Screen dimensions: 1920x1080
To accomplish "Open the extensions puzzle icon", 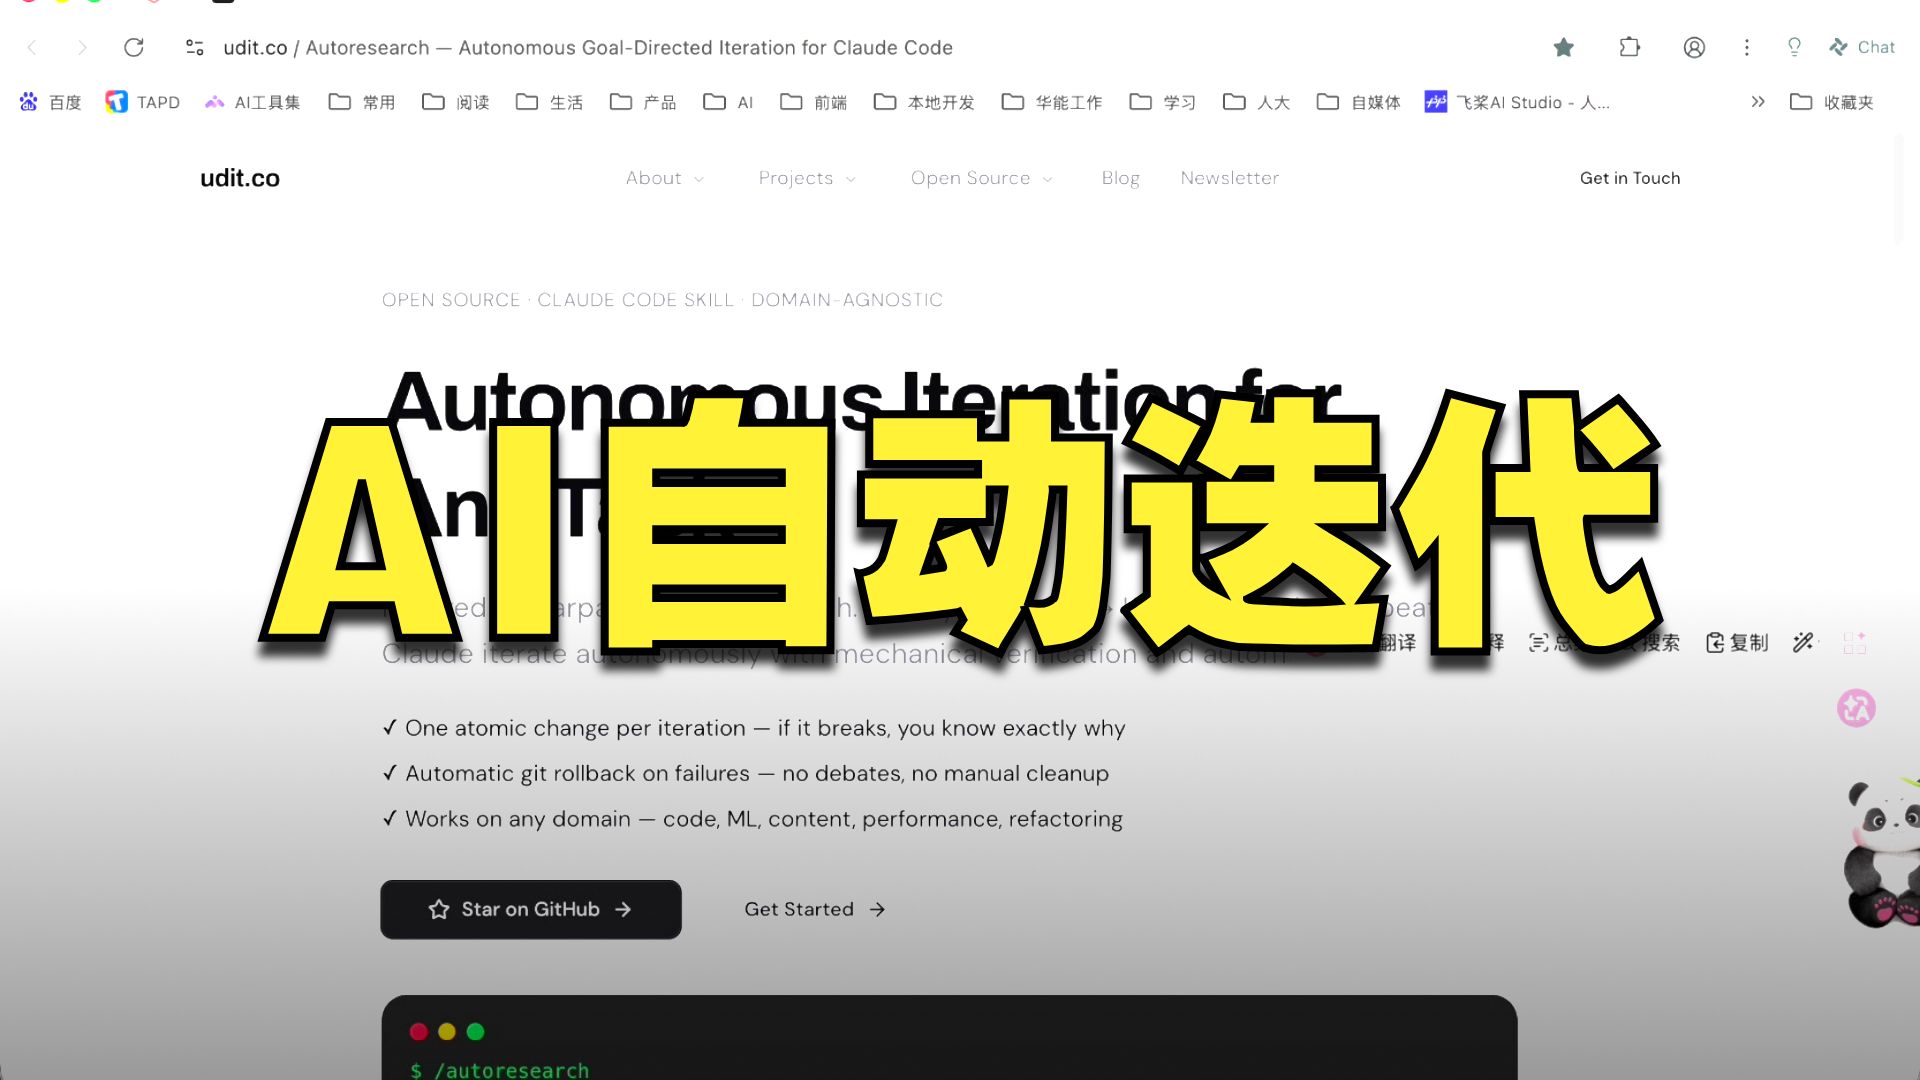I will click(x=1630, y=47).
